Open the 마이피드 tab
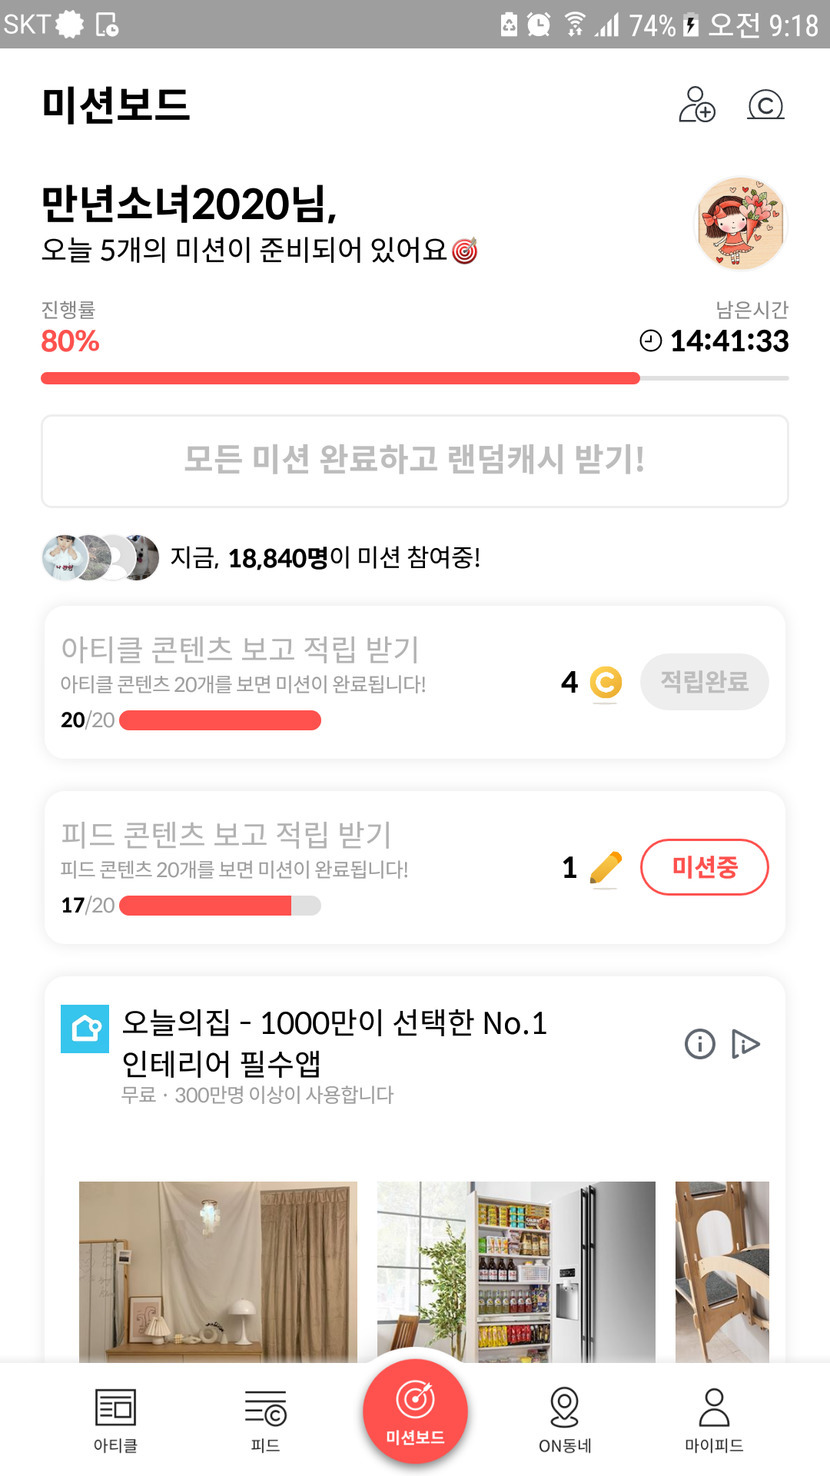Viewport: 830px width, 1476px height. 714,1417
